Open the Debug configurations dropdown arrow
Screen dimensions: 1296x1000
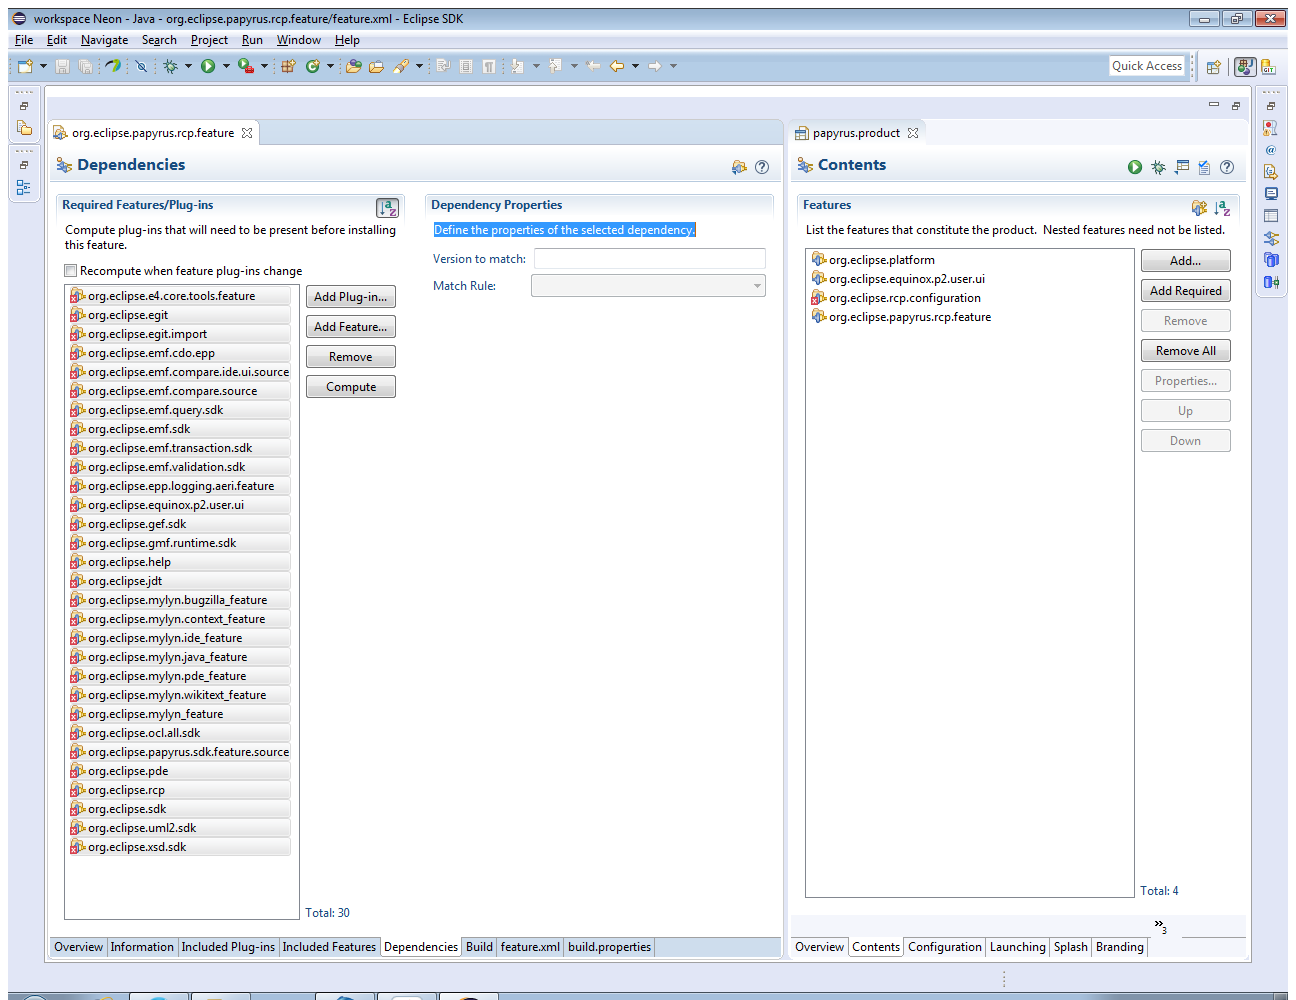(x=188, y=66)
